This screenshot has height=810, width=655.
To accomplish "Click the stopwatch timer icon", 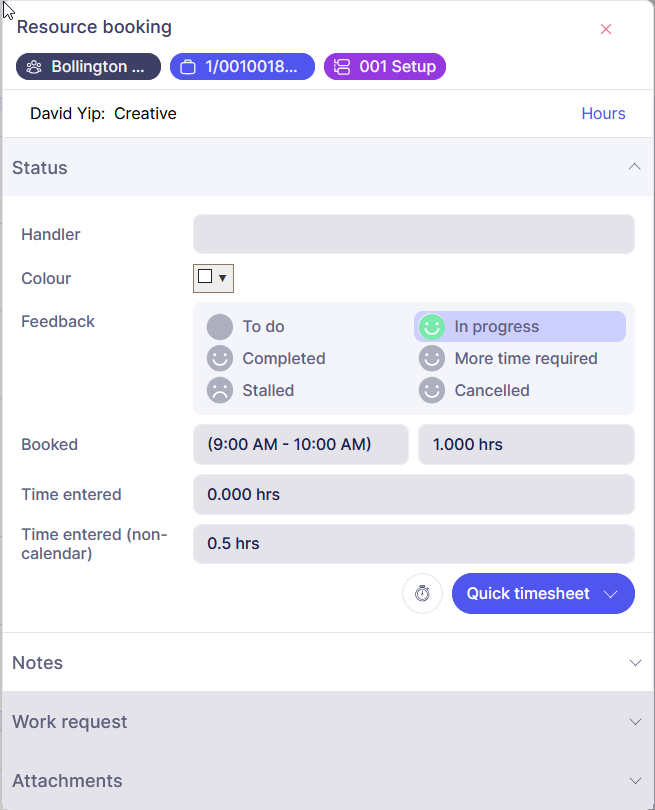I will click(x=422, y=594).
